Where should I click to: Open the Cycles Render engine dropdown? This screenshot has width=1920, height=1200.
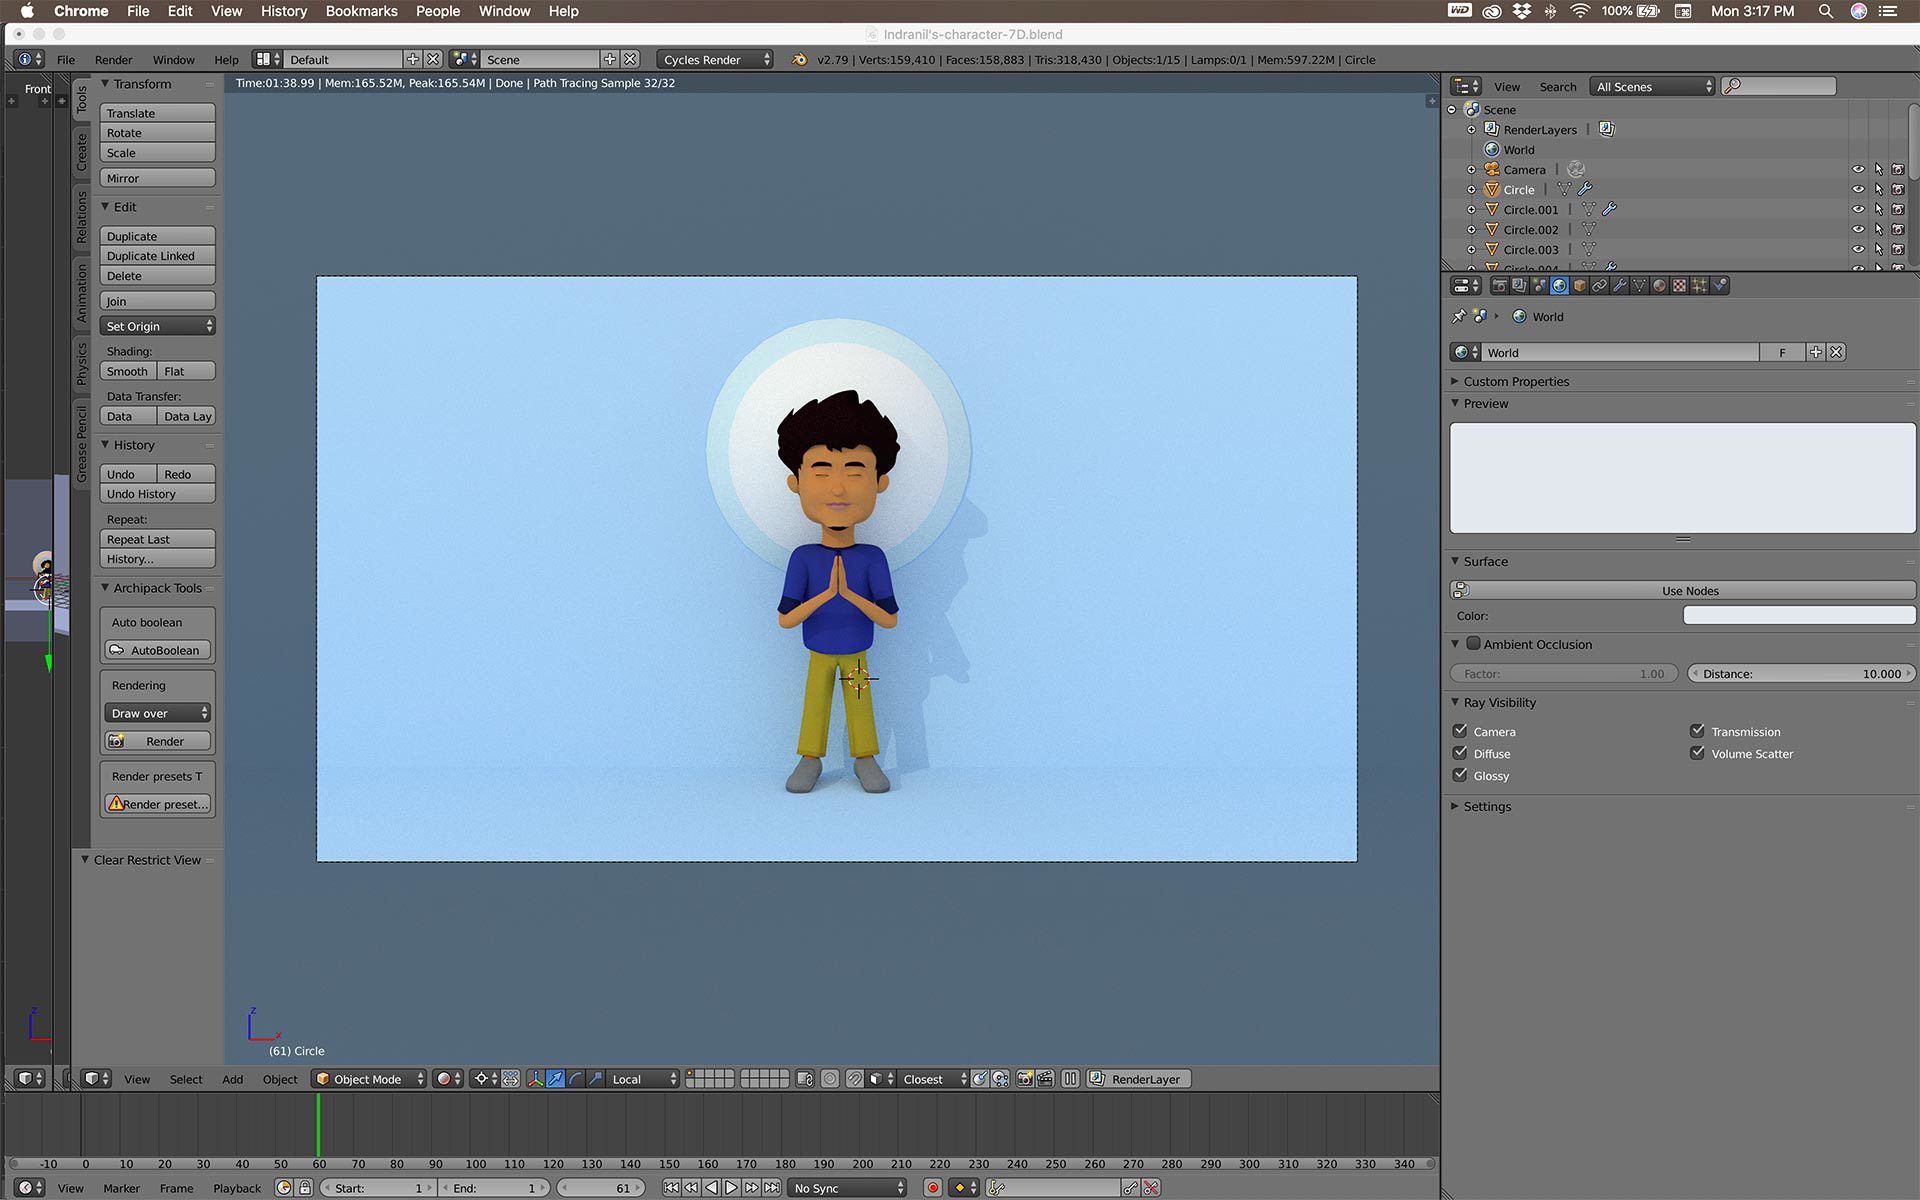(715, 60)
